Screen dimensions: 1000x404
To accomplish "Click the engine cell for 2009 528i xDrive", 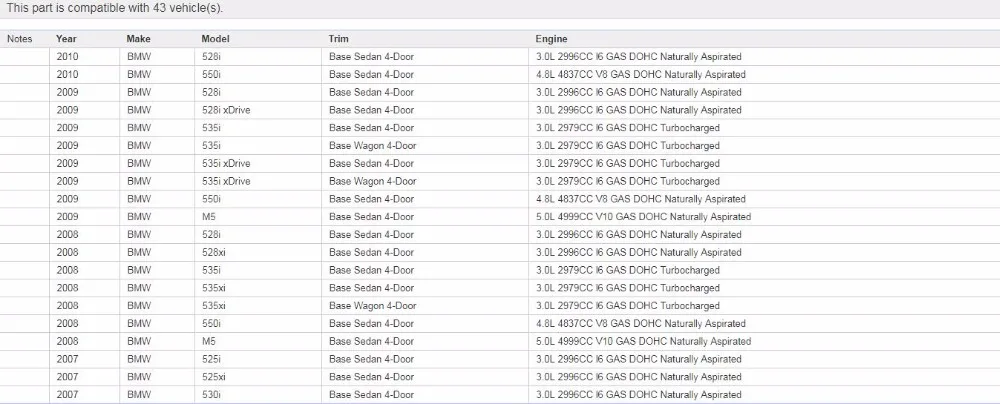I will (x=638, y=110).
